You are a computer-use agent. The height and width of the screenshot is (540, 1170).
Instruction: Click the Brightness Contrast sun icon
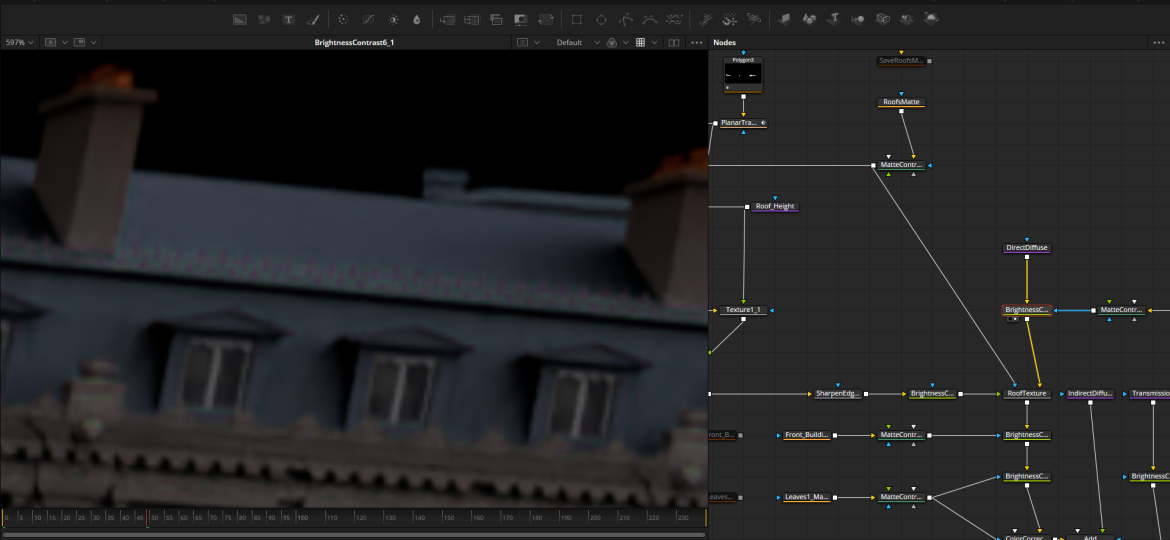click(392, 19)
